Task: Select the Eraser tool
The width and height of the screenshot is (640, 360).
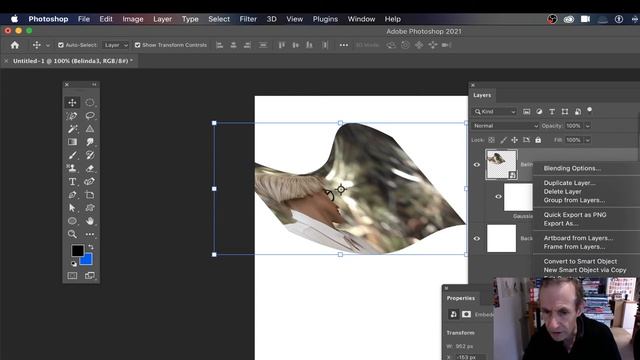Action: (90, 168)
